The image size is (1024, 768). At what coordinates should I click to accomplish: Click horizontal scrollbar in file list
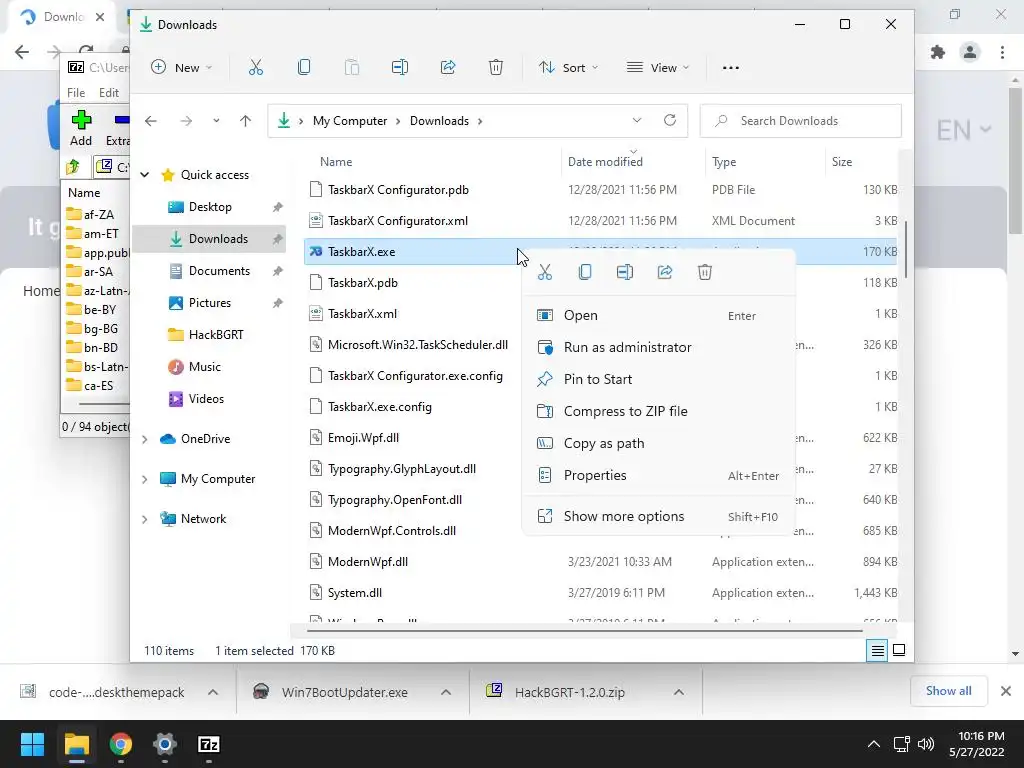tap(584, 631)
